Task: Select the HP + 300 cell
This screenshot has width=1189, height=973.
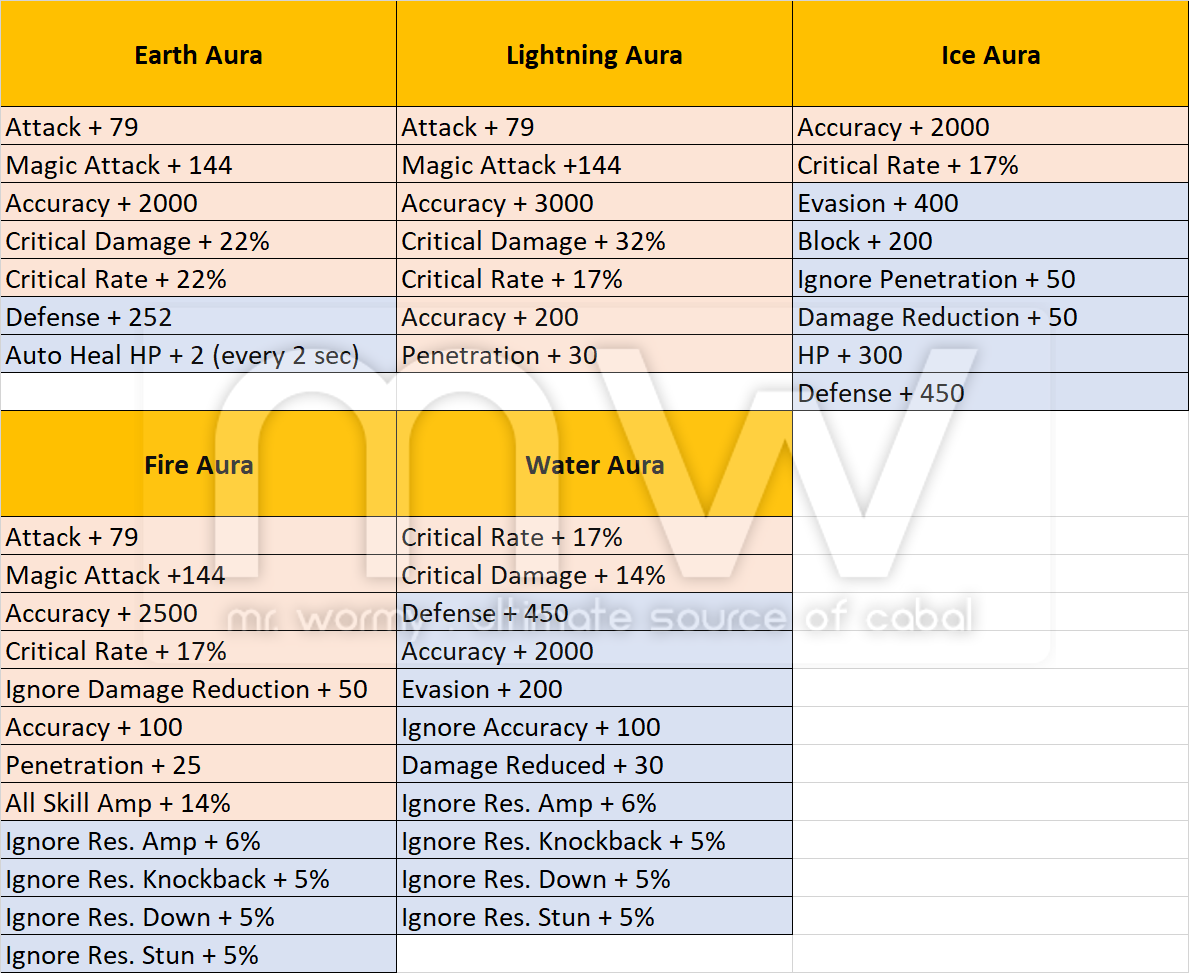Action: click(x=990, y=355)
